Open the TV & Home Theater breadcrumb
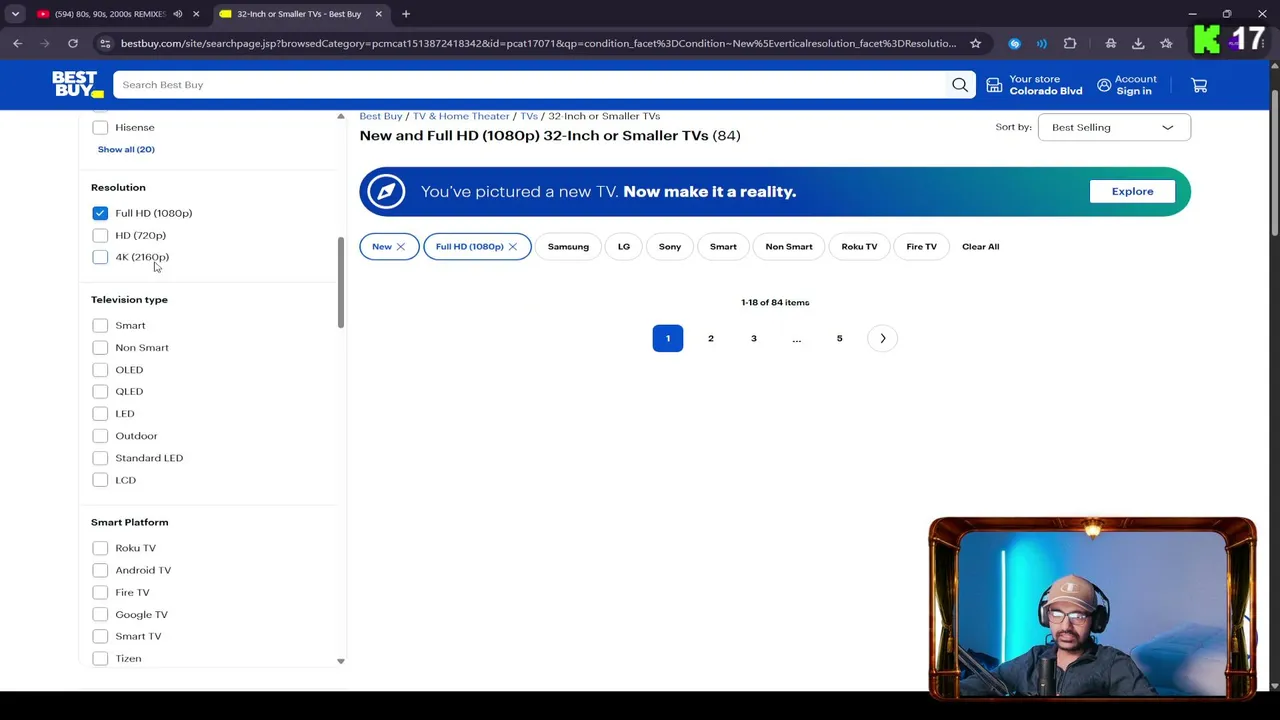Image resolution: width=1280 pixels, height=720 pixels. [x=461, y=116]
